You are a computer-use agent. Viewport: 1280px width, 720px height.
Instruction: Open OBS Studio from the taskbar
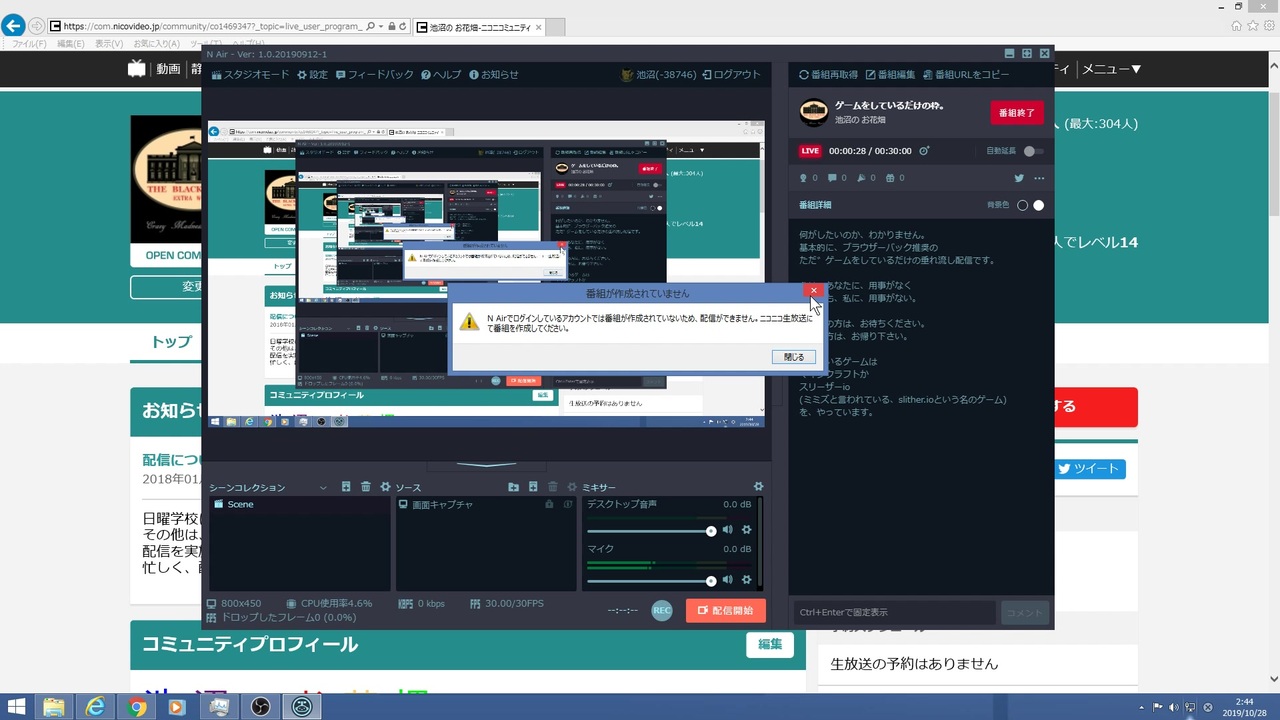coord(260,707)
